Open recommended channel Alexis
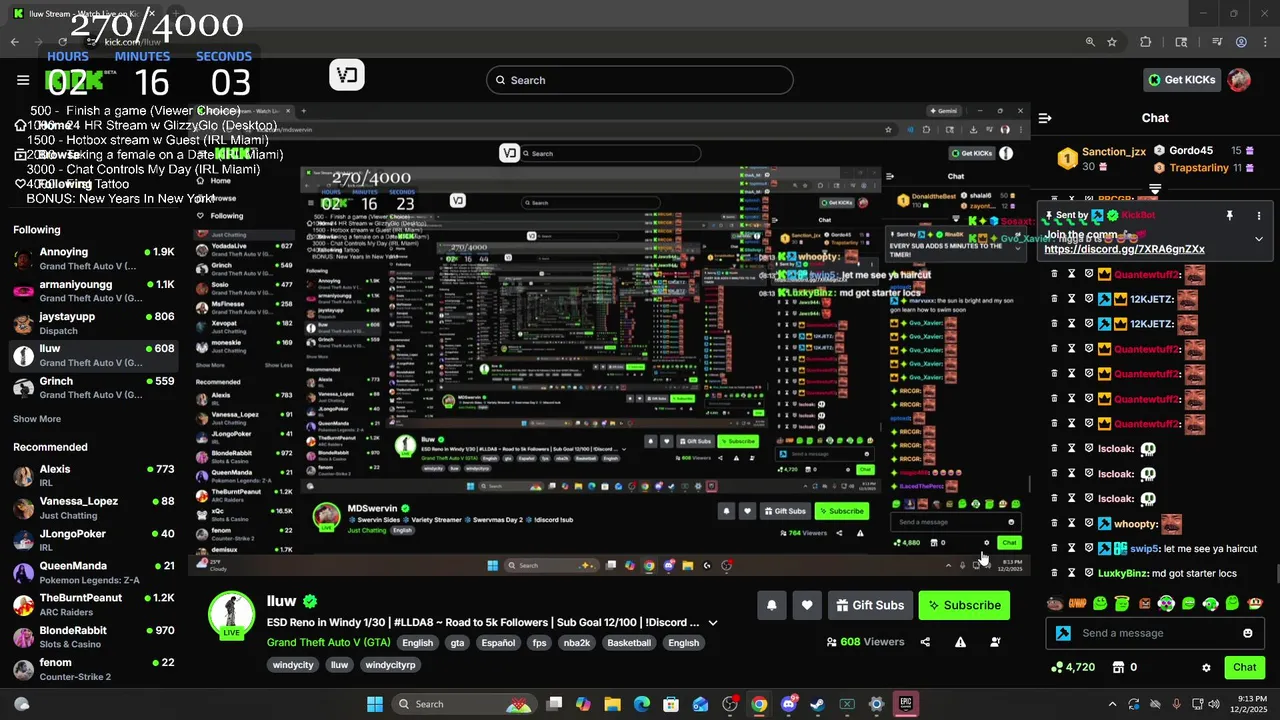Screen dimensions: 1280x720 pyautogui.click(x=94, y=476)
